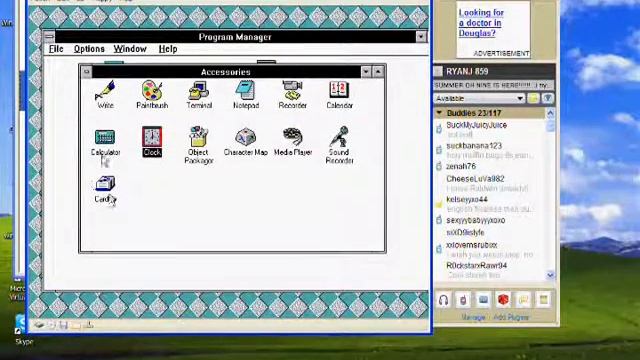Open the Calendar accessory
Viewport: 640px width, 360px height.
pos(339,95)
